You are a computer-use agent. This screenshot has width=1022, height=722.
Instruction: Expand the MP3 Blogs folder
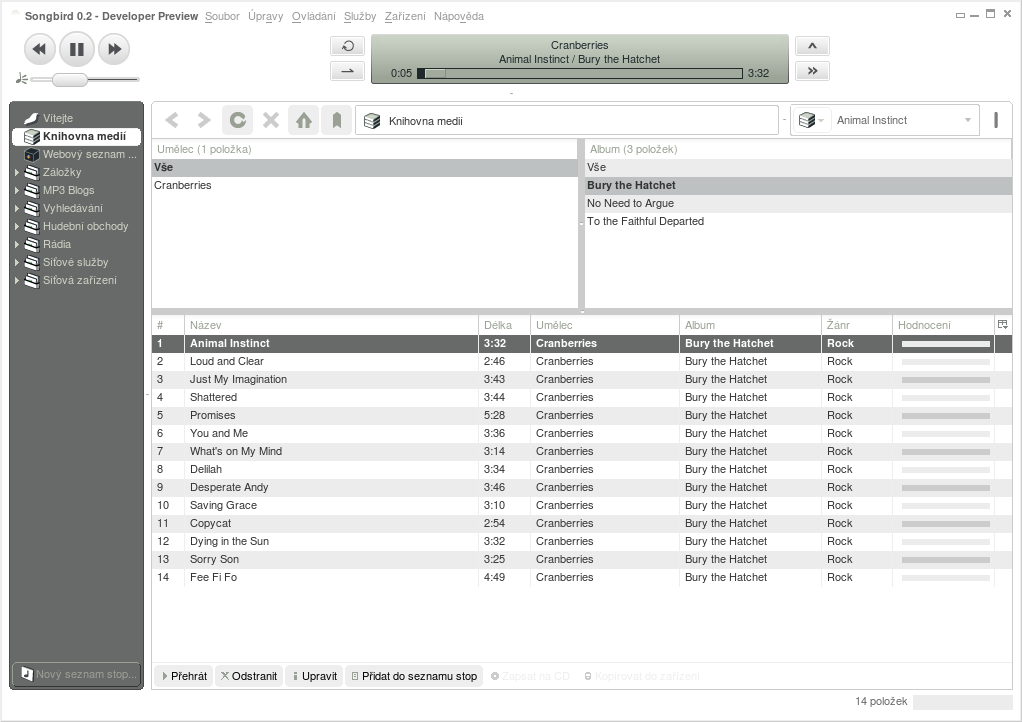pos(17,190)
